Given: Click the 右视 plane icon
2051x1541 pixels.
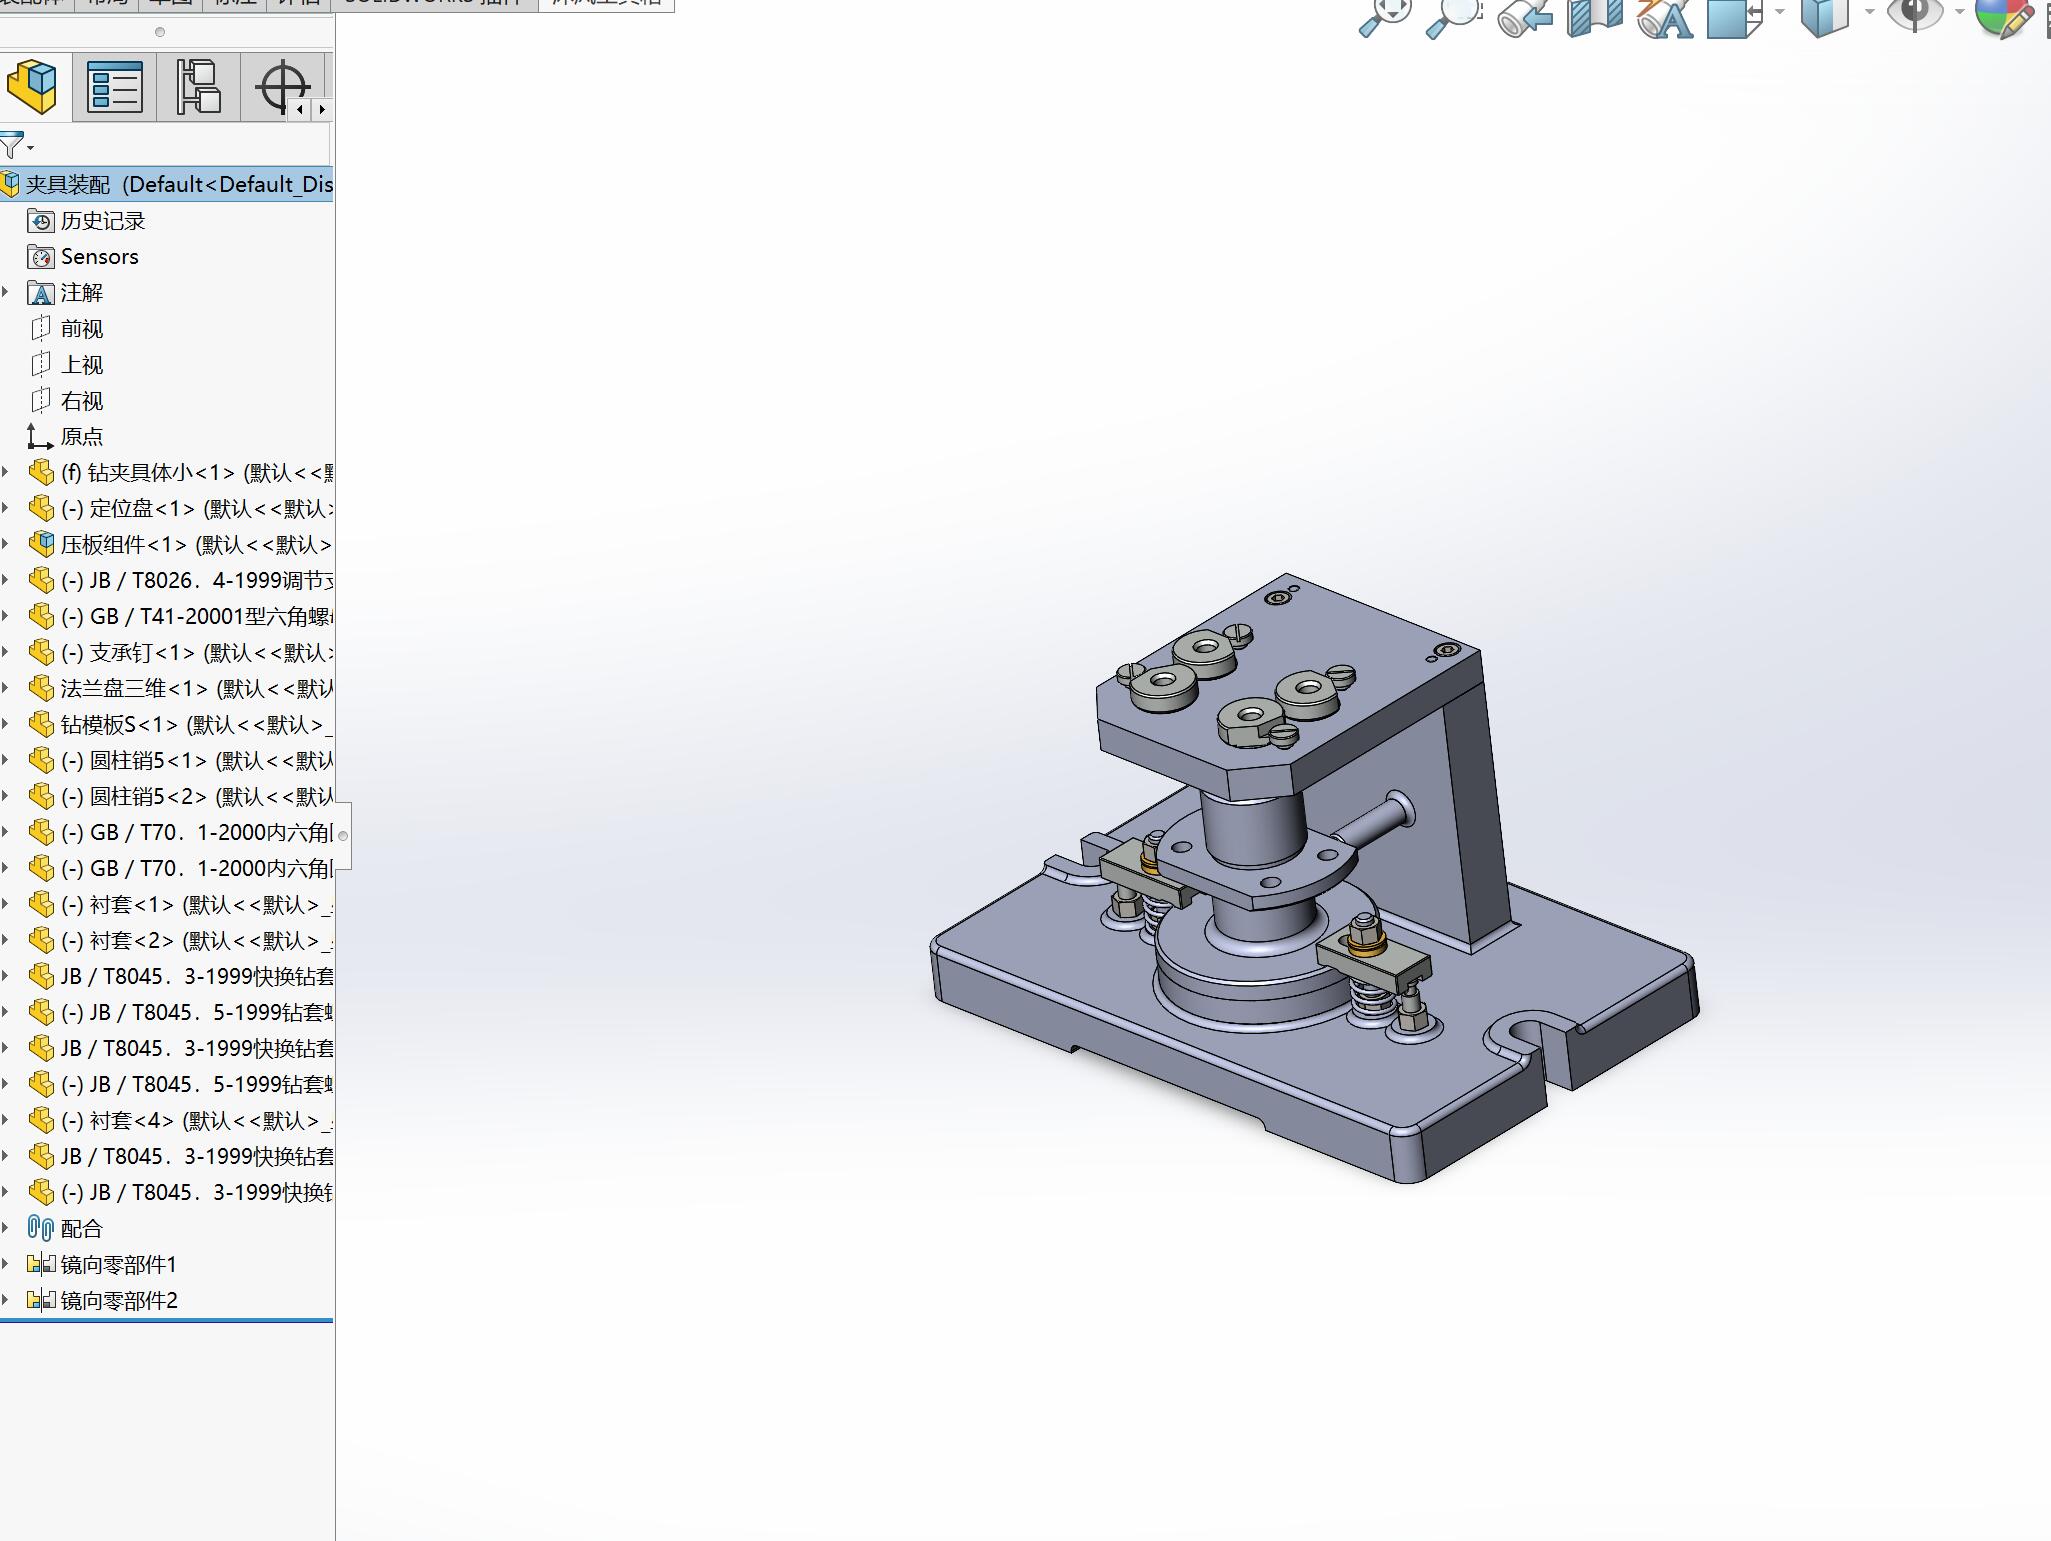Looking at the screenshot, I should [40, 401].
